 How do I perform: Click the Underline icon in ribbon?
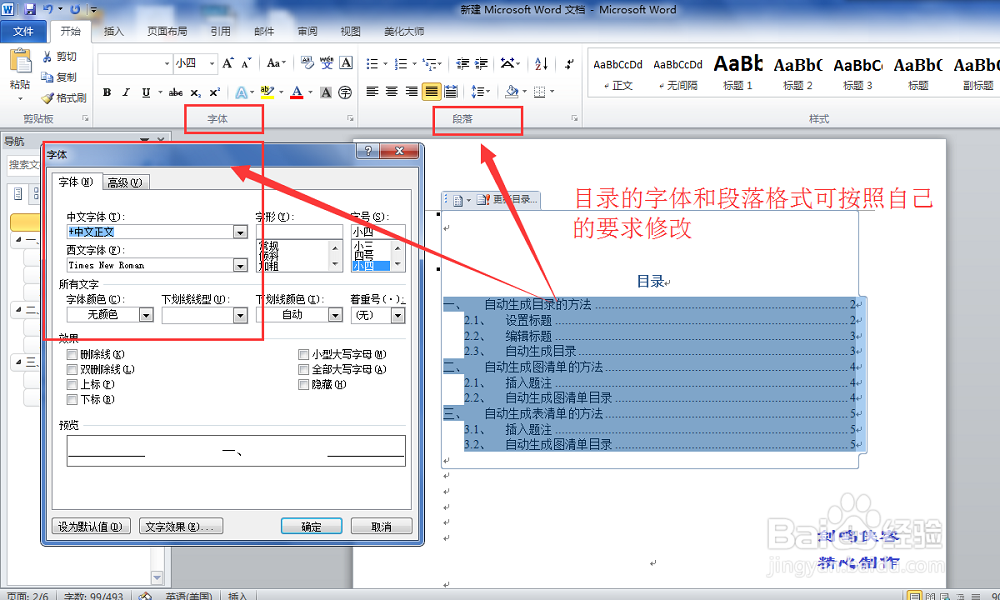click(x=146, y=92)
